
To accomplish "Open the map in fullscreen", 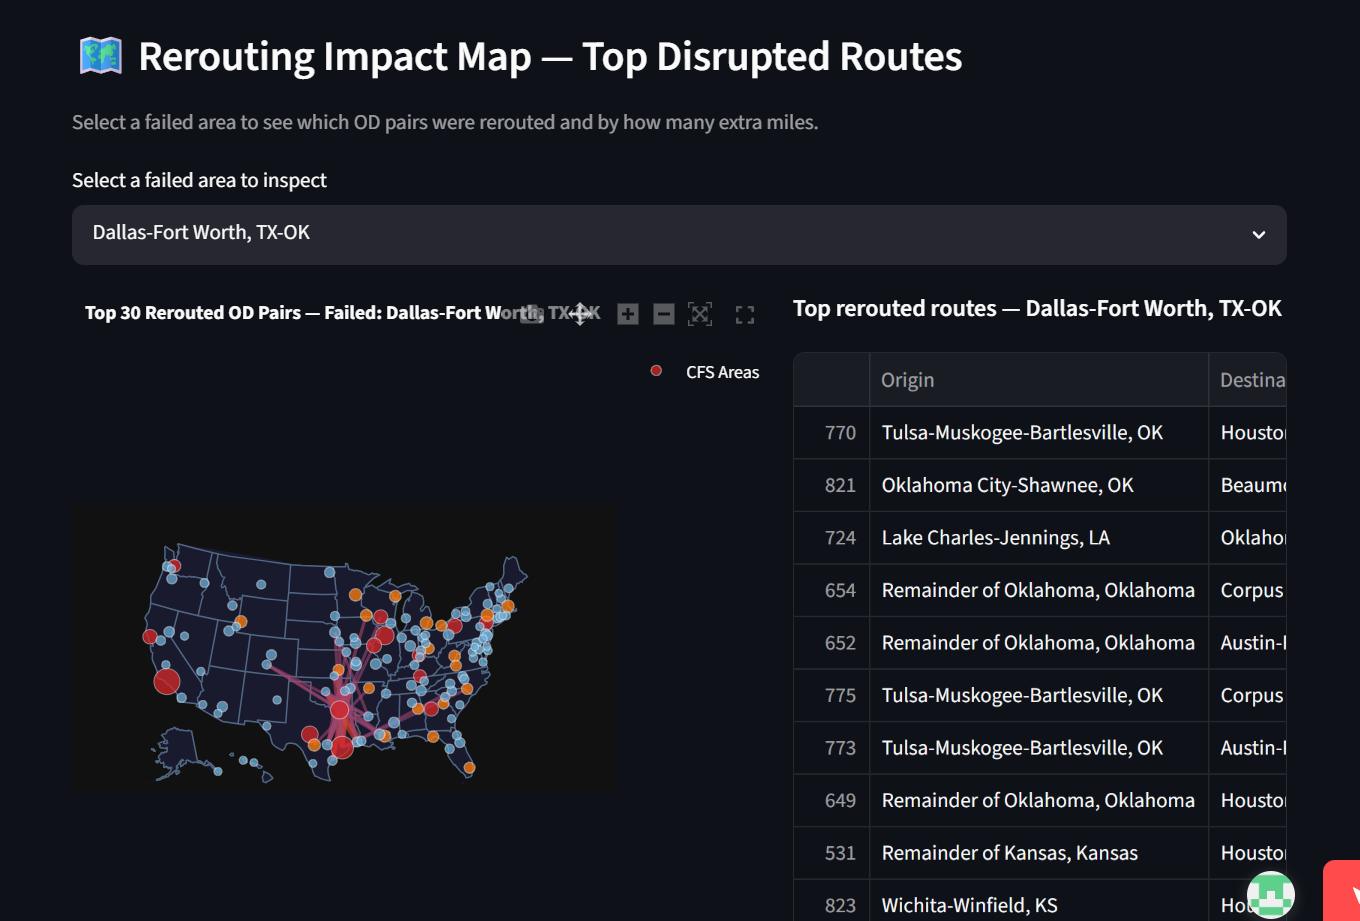I will [745, 315].
